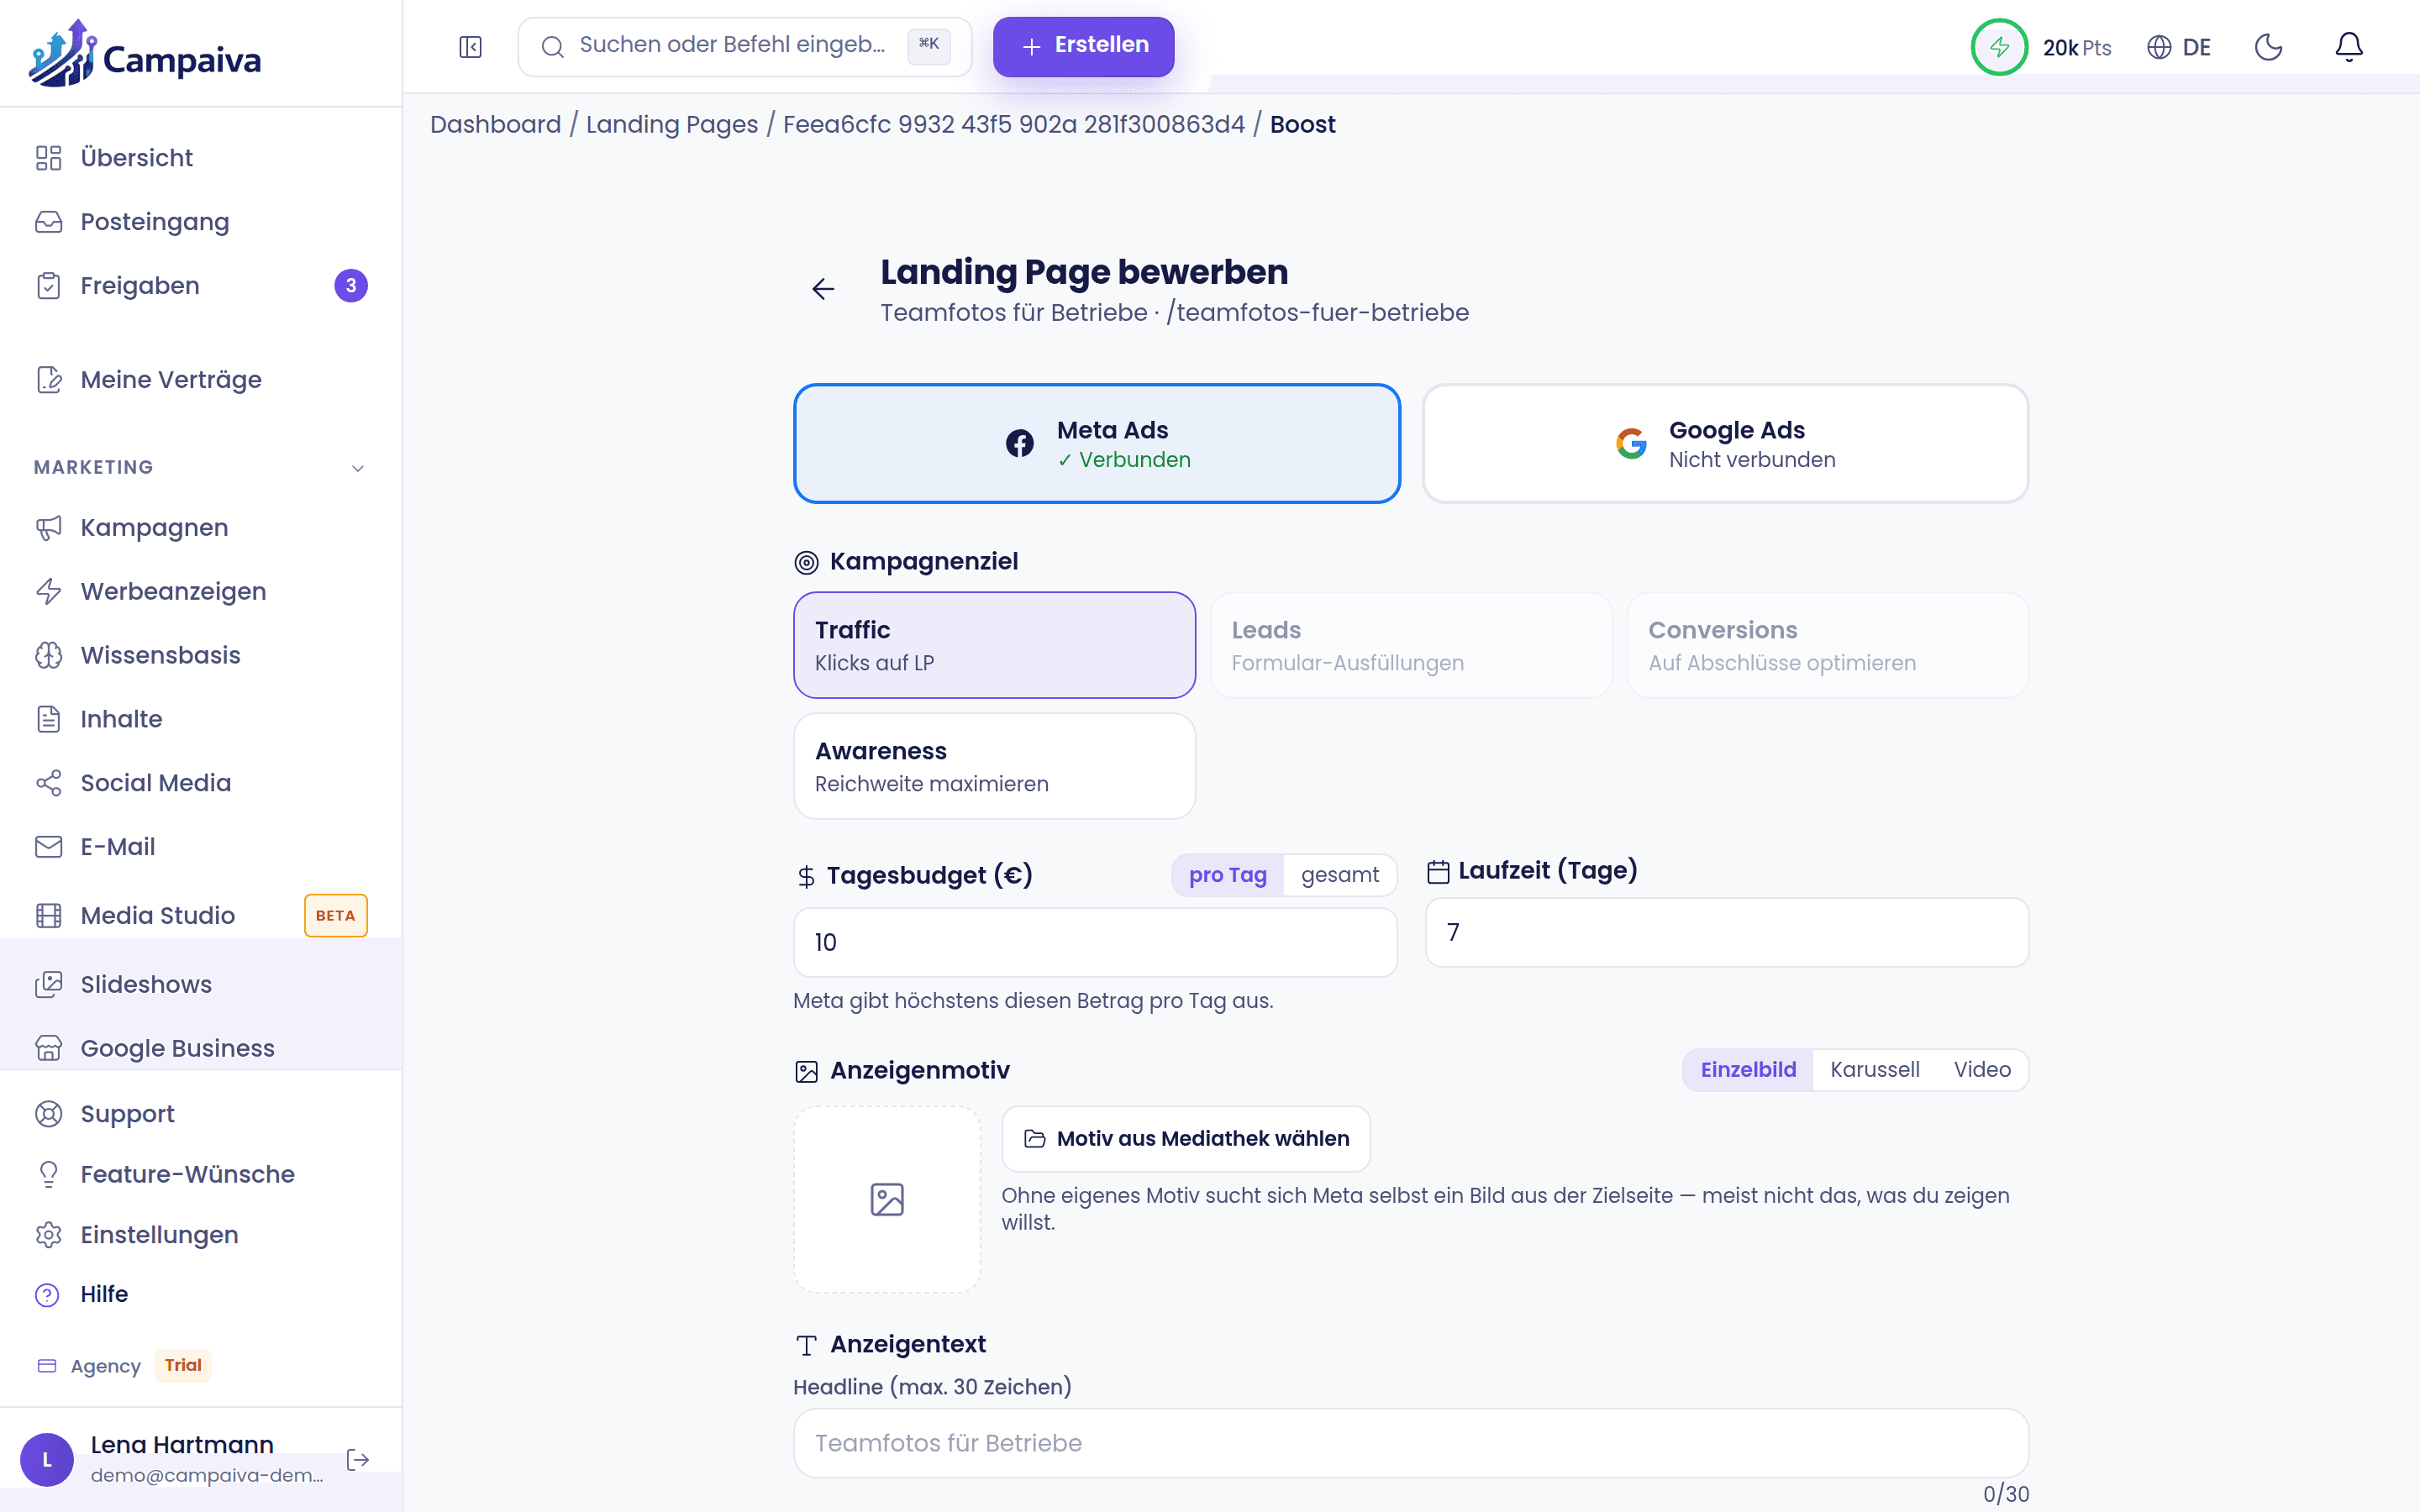Image resolution: width=2420 pixels, height=1512 pixels.
Task: Select the Video ad format
Action: coord(1982,1070)
